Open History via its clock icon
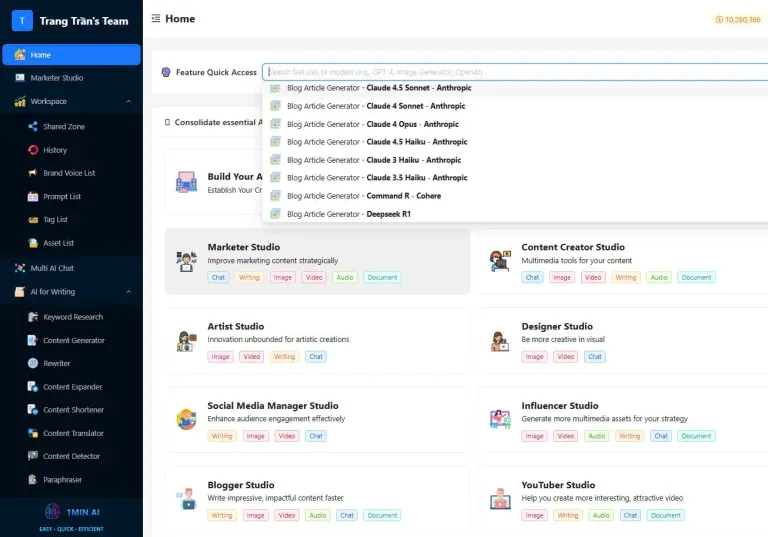 click(x=33, y=150)
